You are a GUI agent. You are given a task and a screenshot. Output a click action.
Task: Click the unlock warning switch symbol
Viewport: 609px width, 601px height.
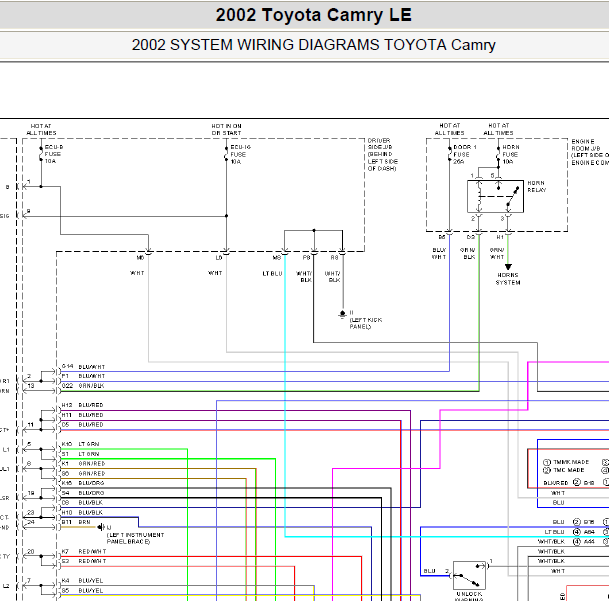point(469,575)
